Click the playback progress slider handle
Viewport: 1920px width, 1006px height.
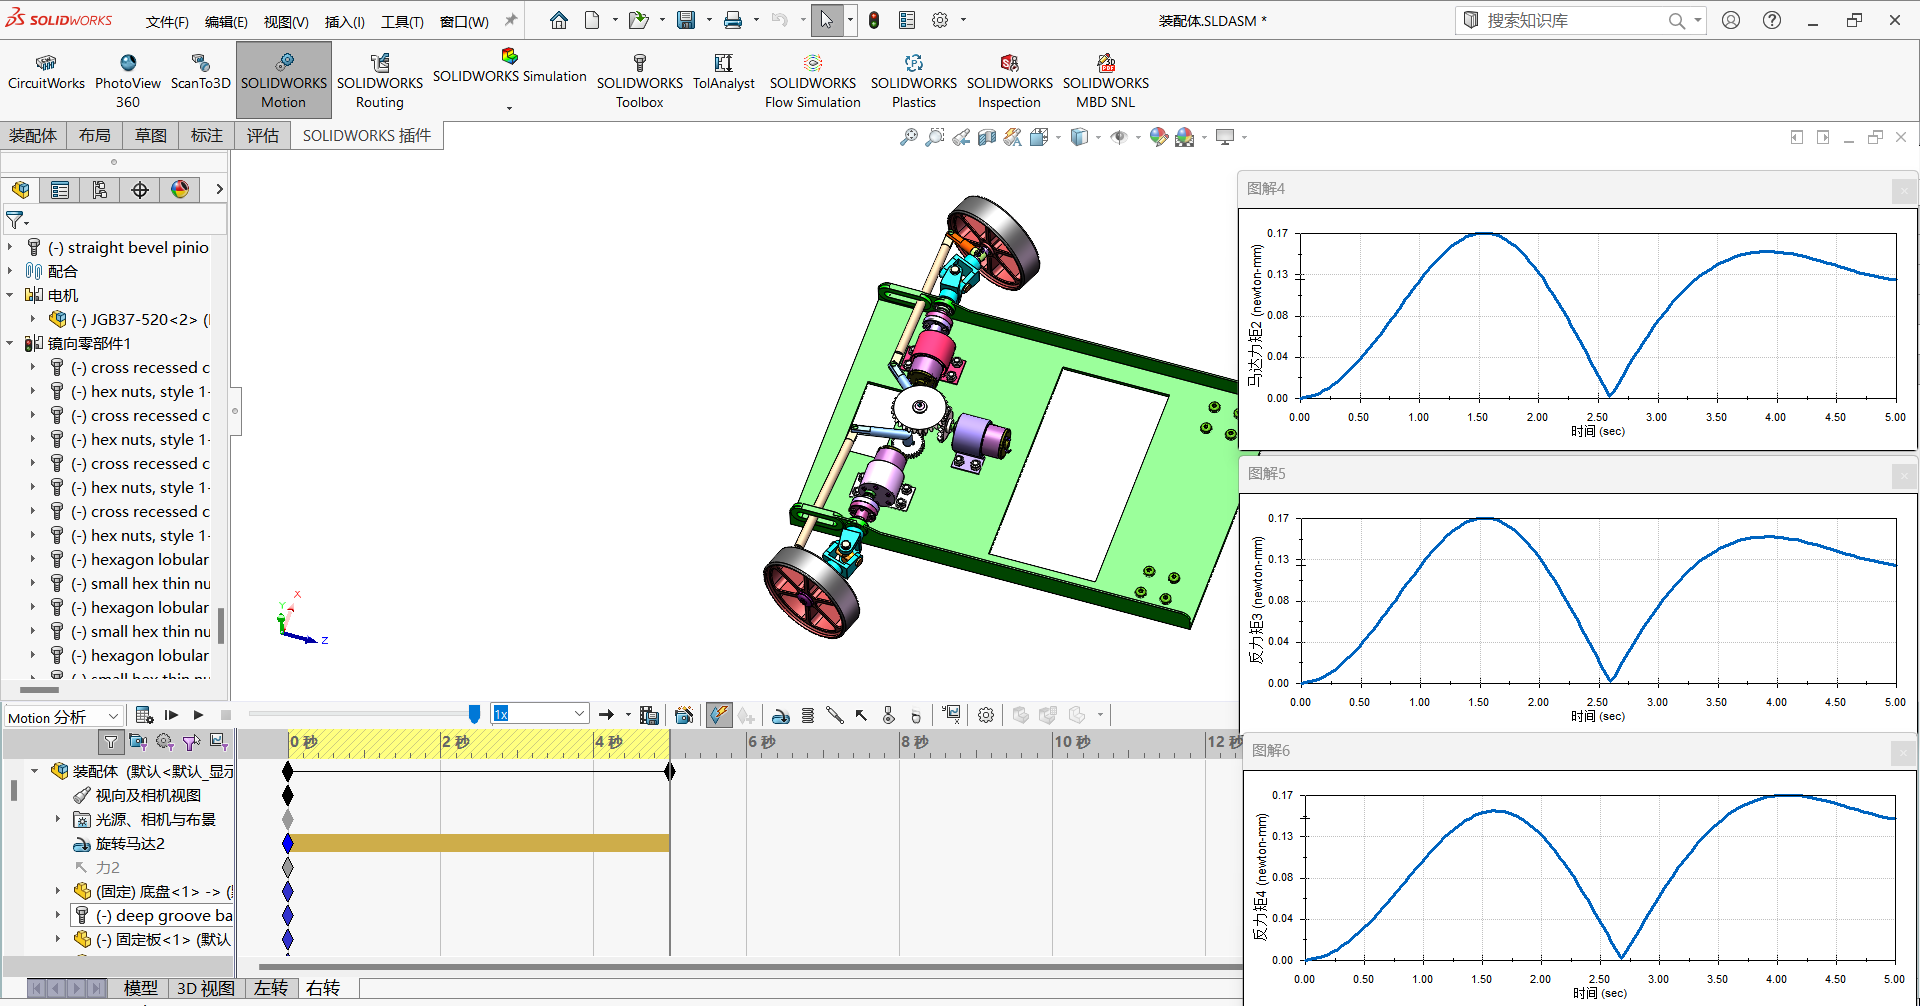[x=474, y=714]
